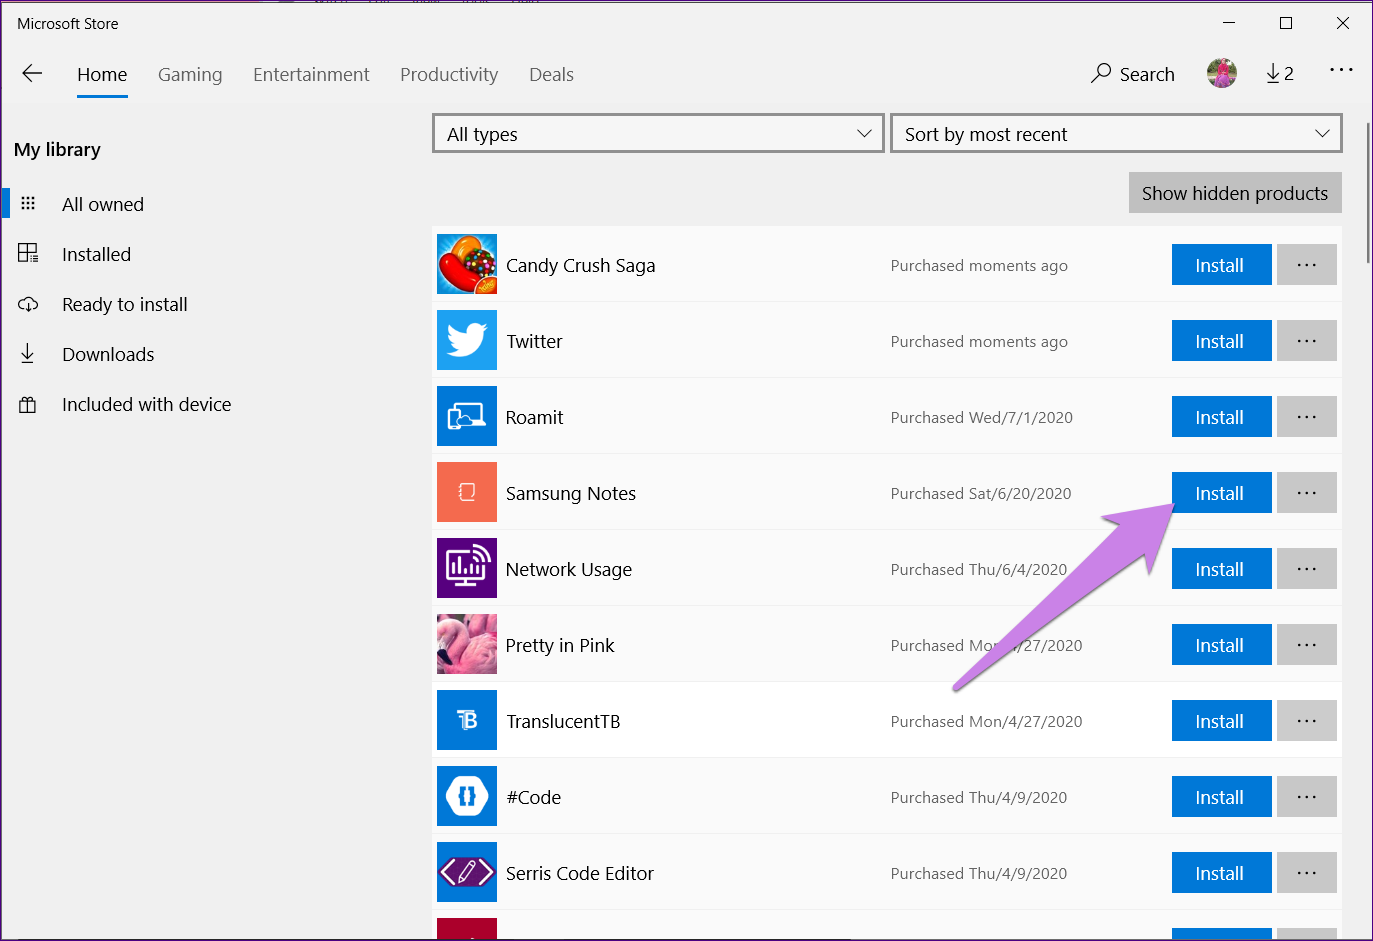Click the My library heading

[x=57, y=150]
